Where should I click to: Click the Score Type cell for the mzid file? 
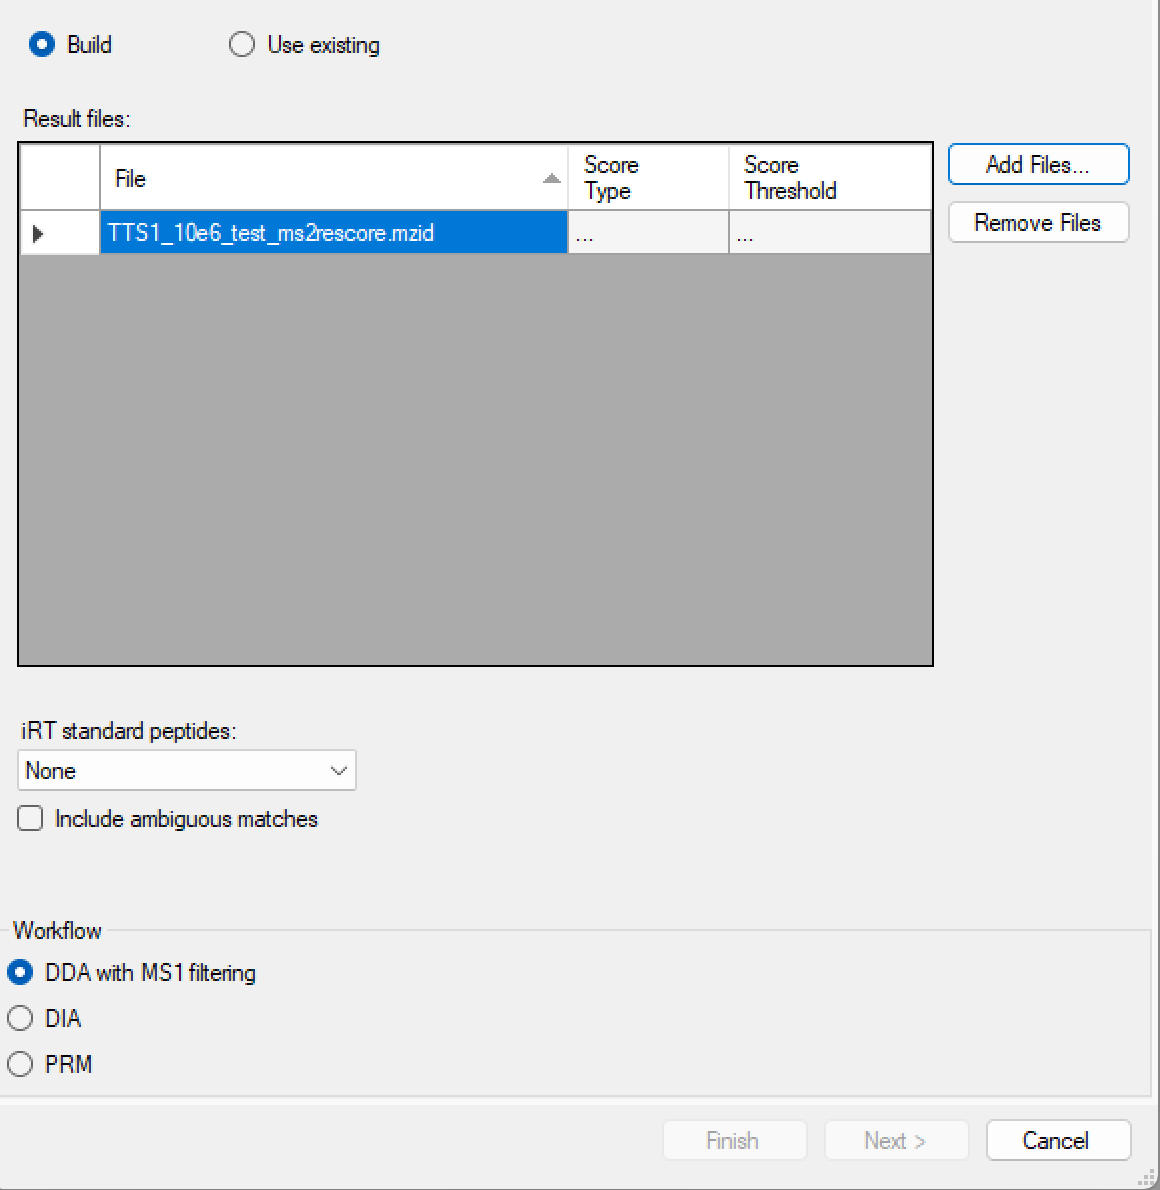[x=647, y=234]
